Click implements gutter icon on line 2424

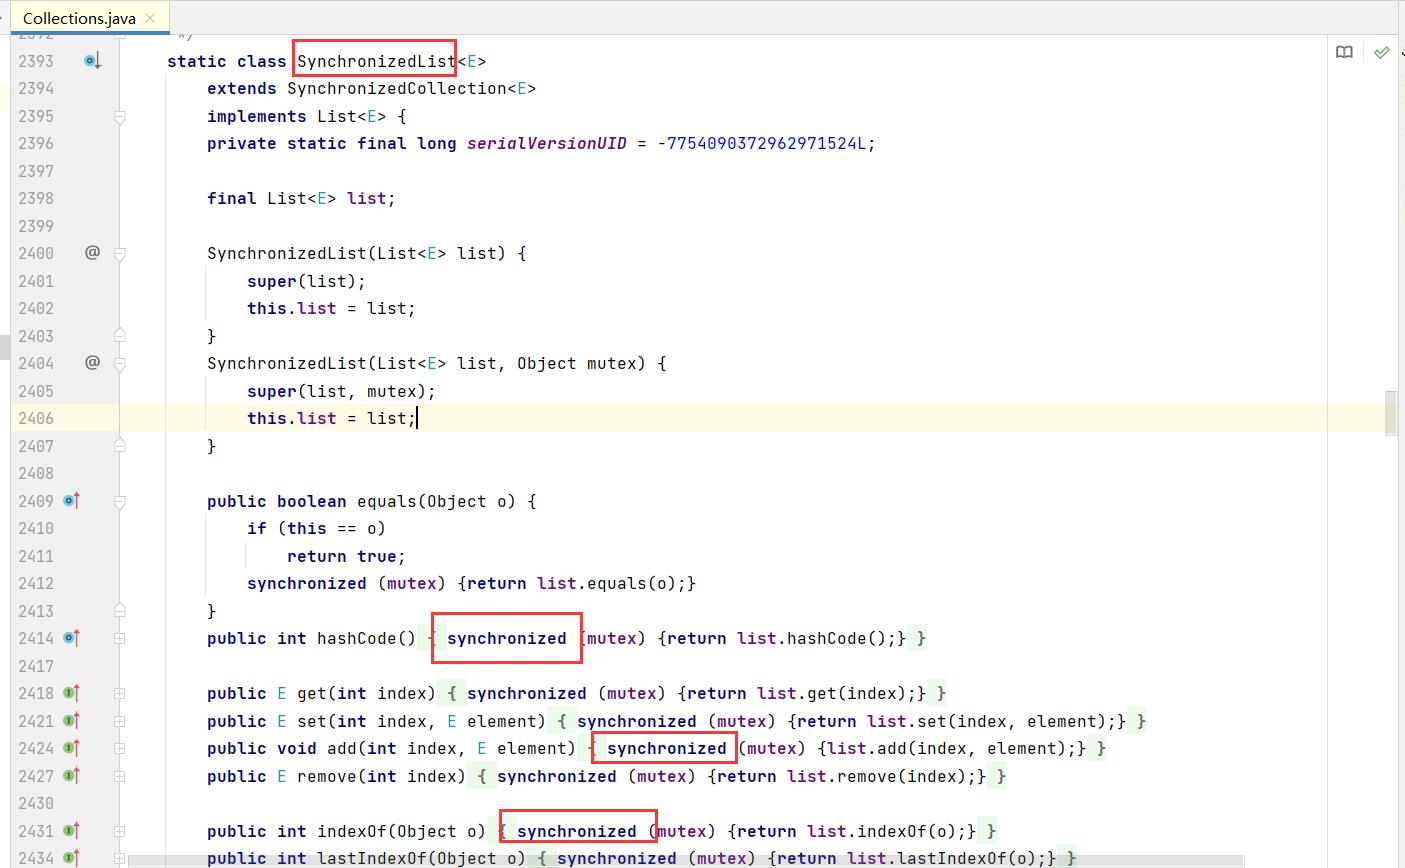(71, 748)
